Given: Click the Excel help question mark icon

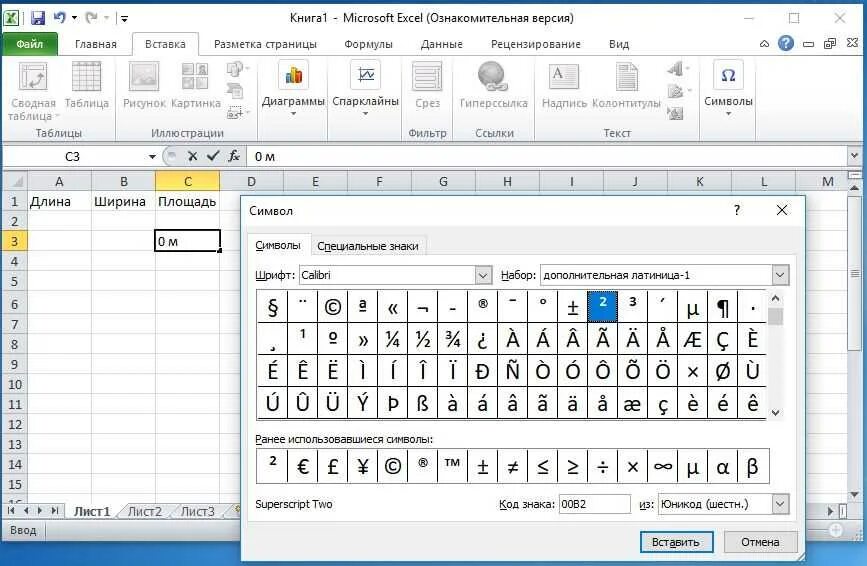Looking at the screenshot, I should click(785, 43).
